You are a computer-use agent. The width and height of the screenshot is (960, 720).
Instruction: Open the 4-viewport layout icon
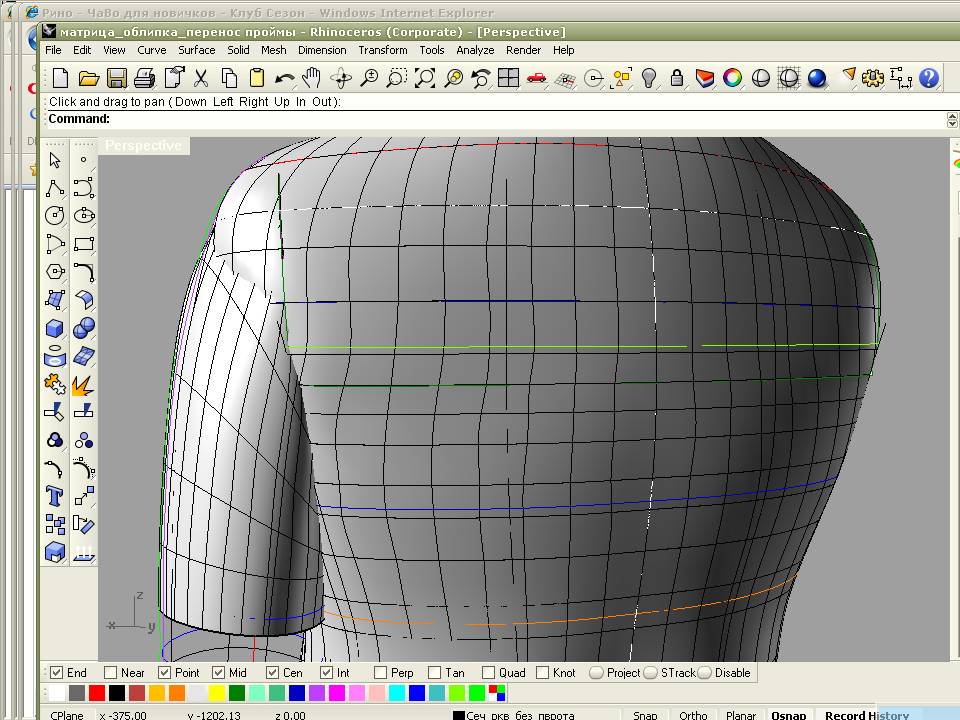tap(509, 78)
